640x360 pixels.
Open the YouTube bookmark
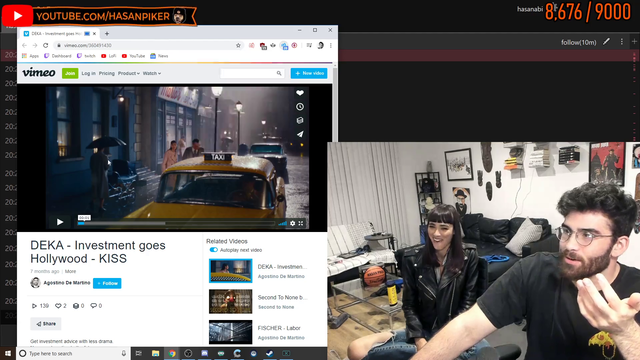point(133,56)
